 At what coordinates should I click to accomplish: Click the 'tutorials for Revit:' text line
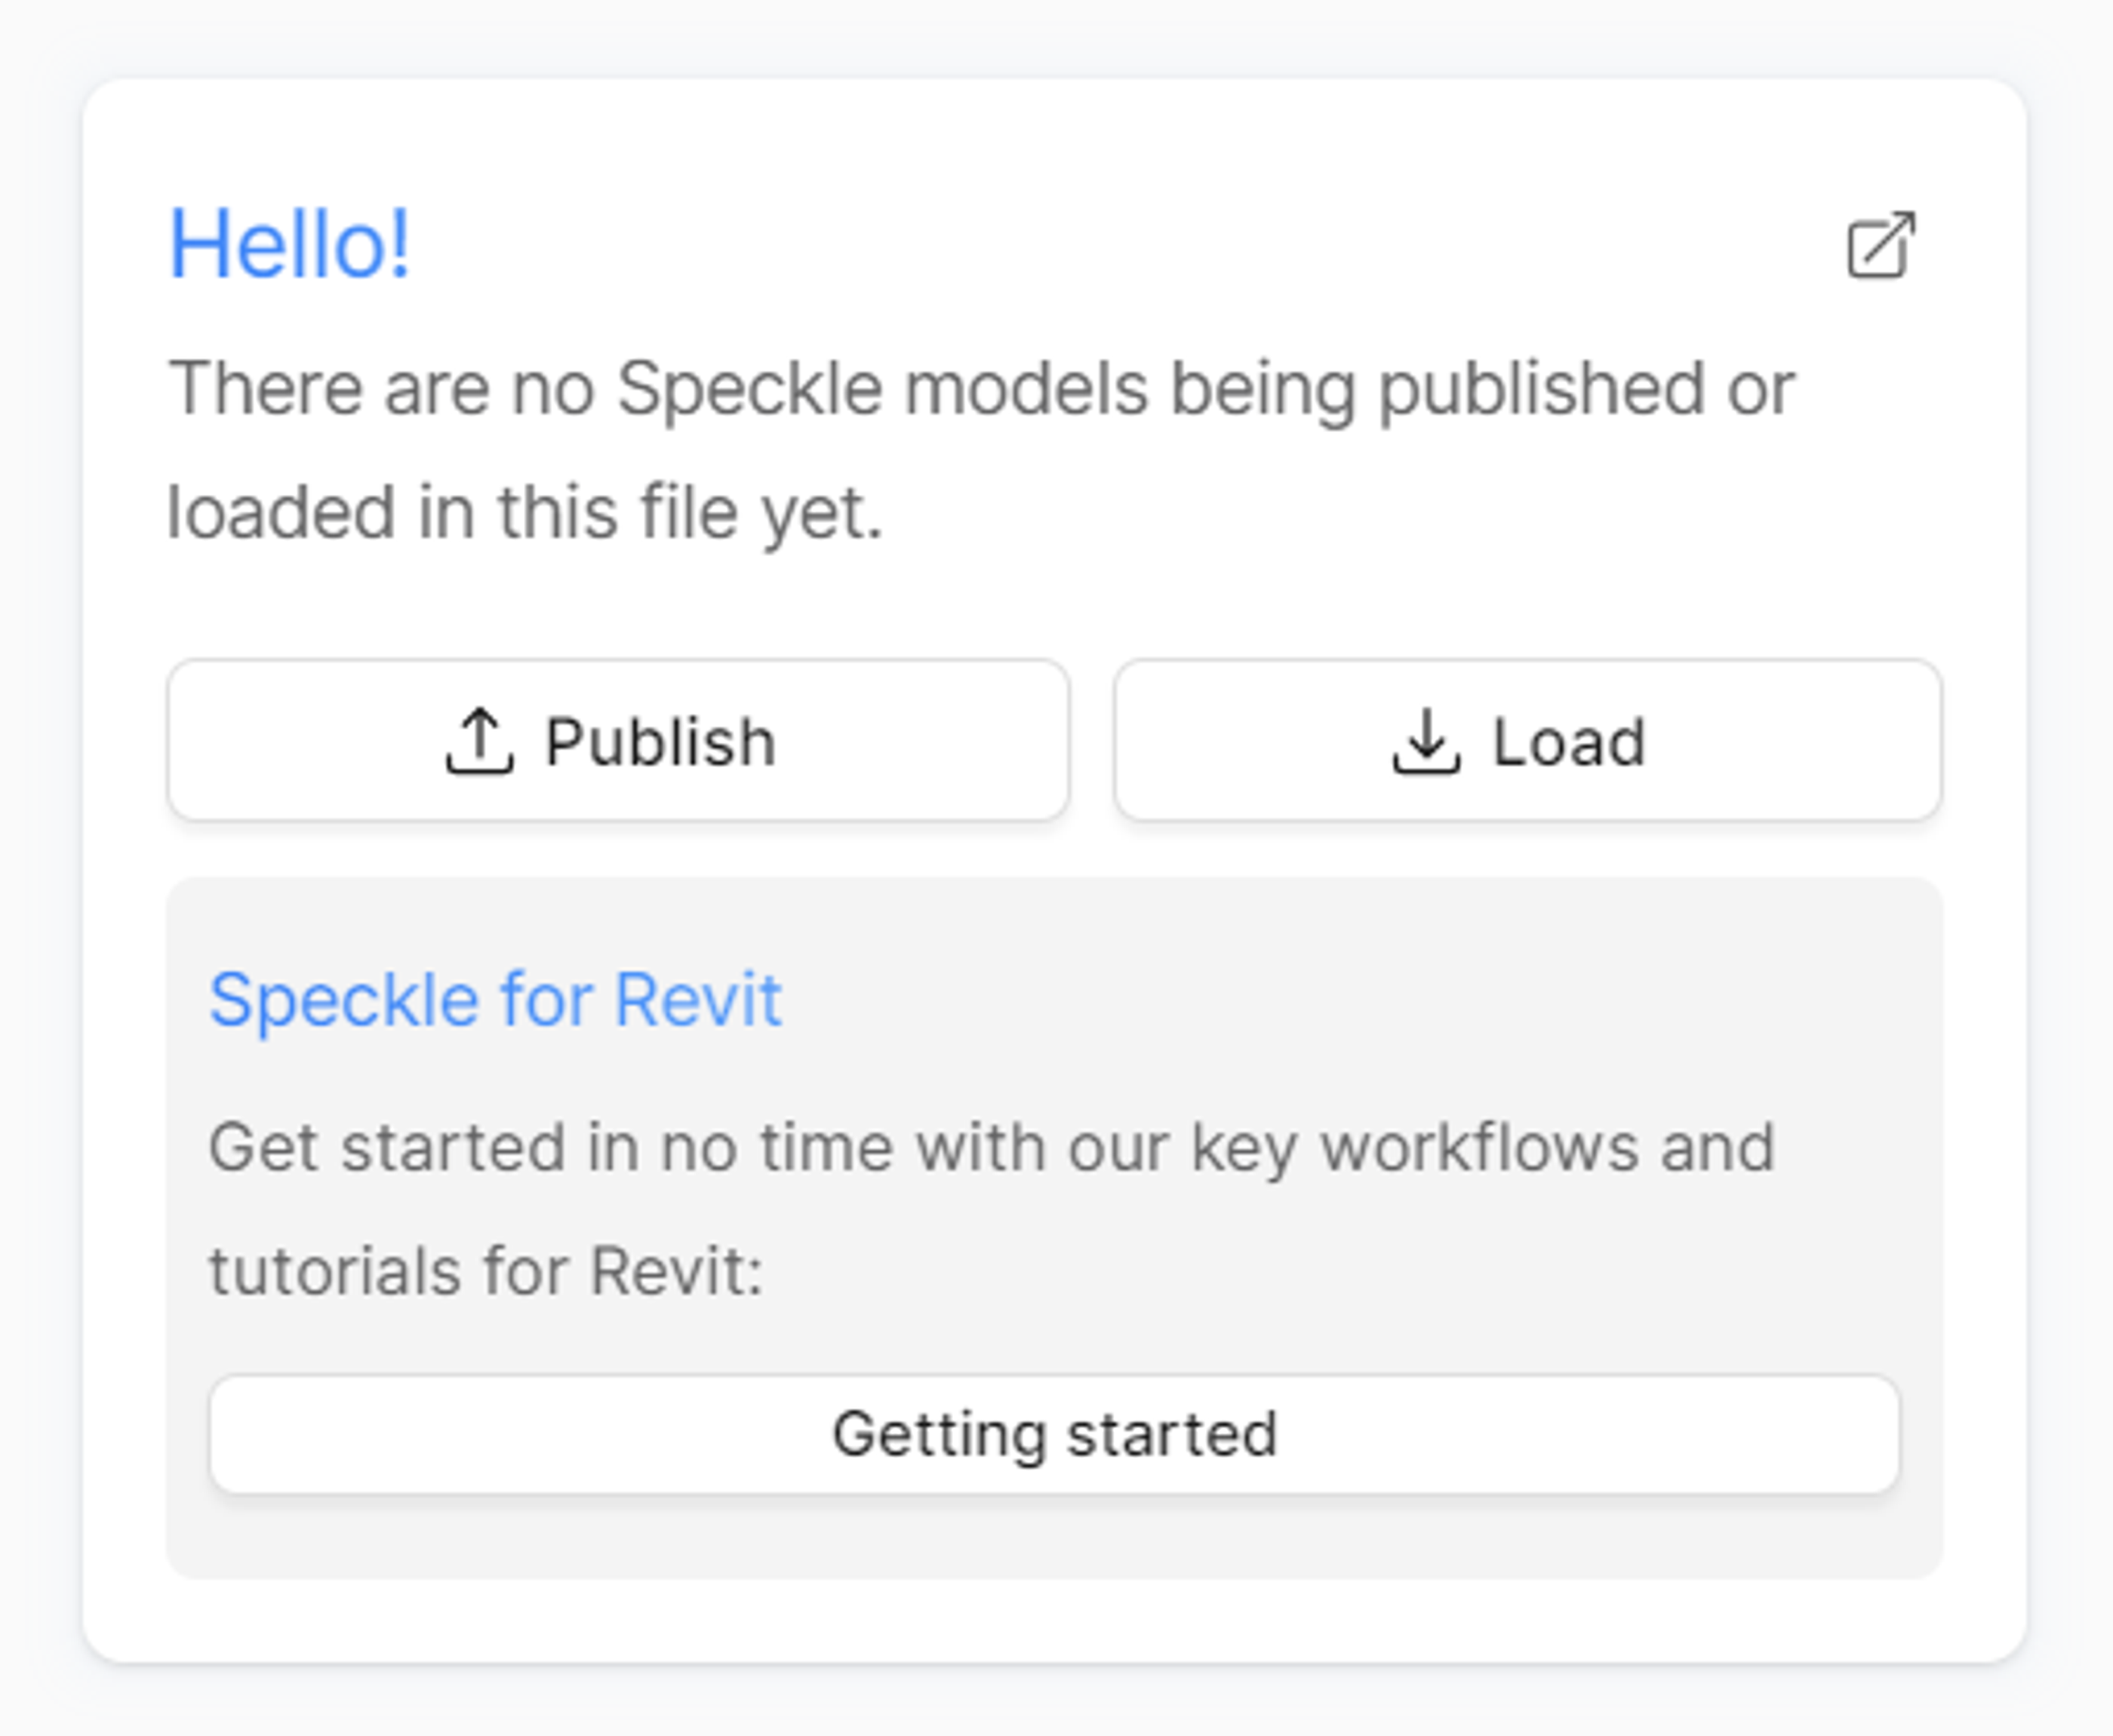coord(486,1271)
